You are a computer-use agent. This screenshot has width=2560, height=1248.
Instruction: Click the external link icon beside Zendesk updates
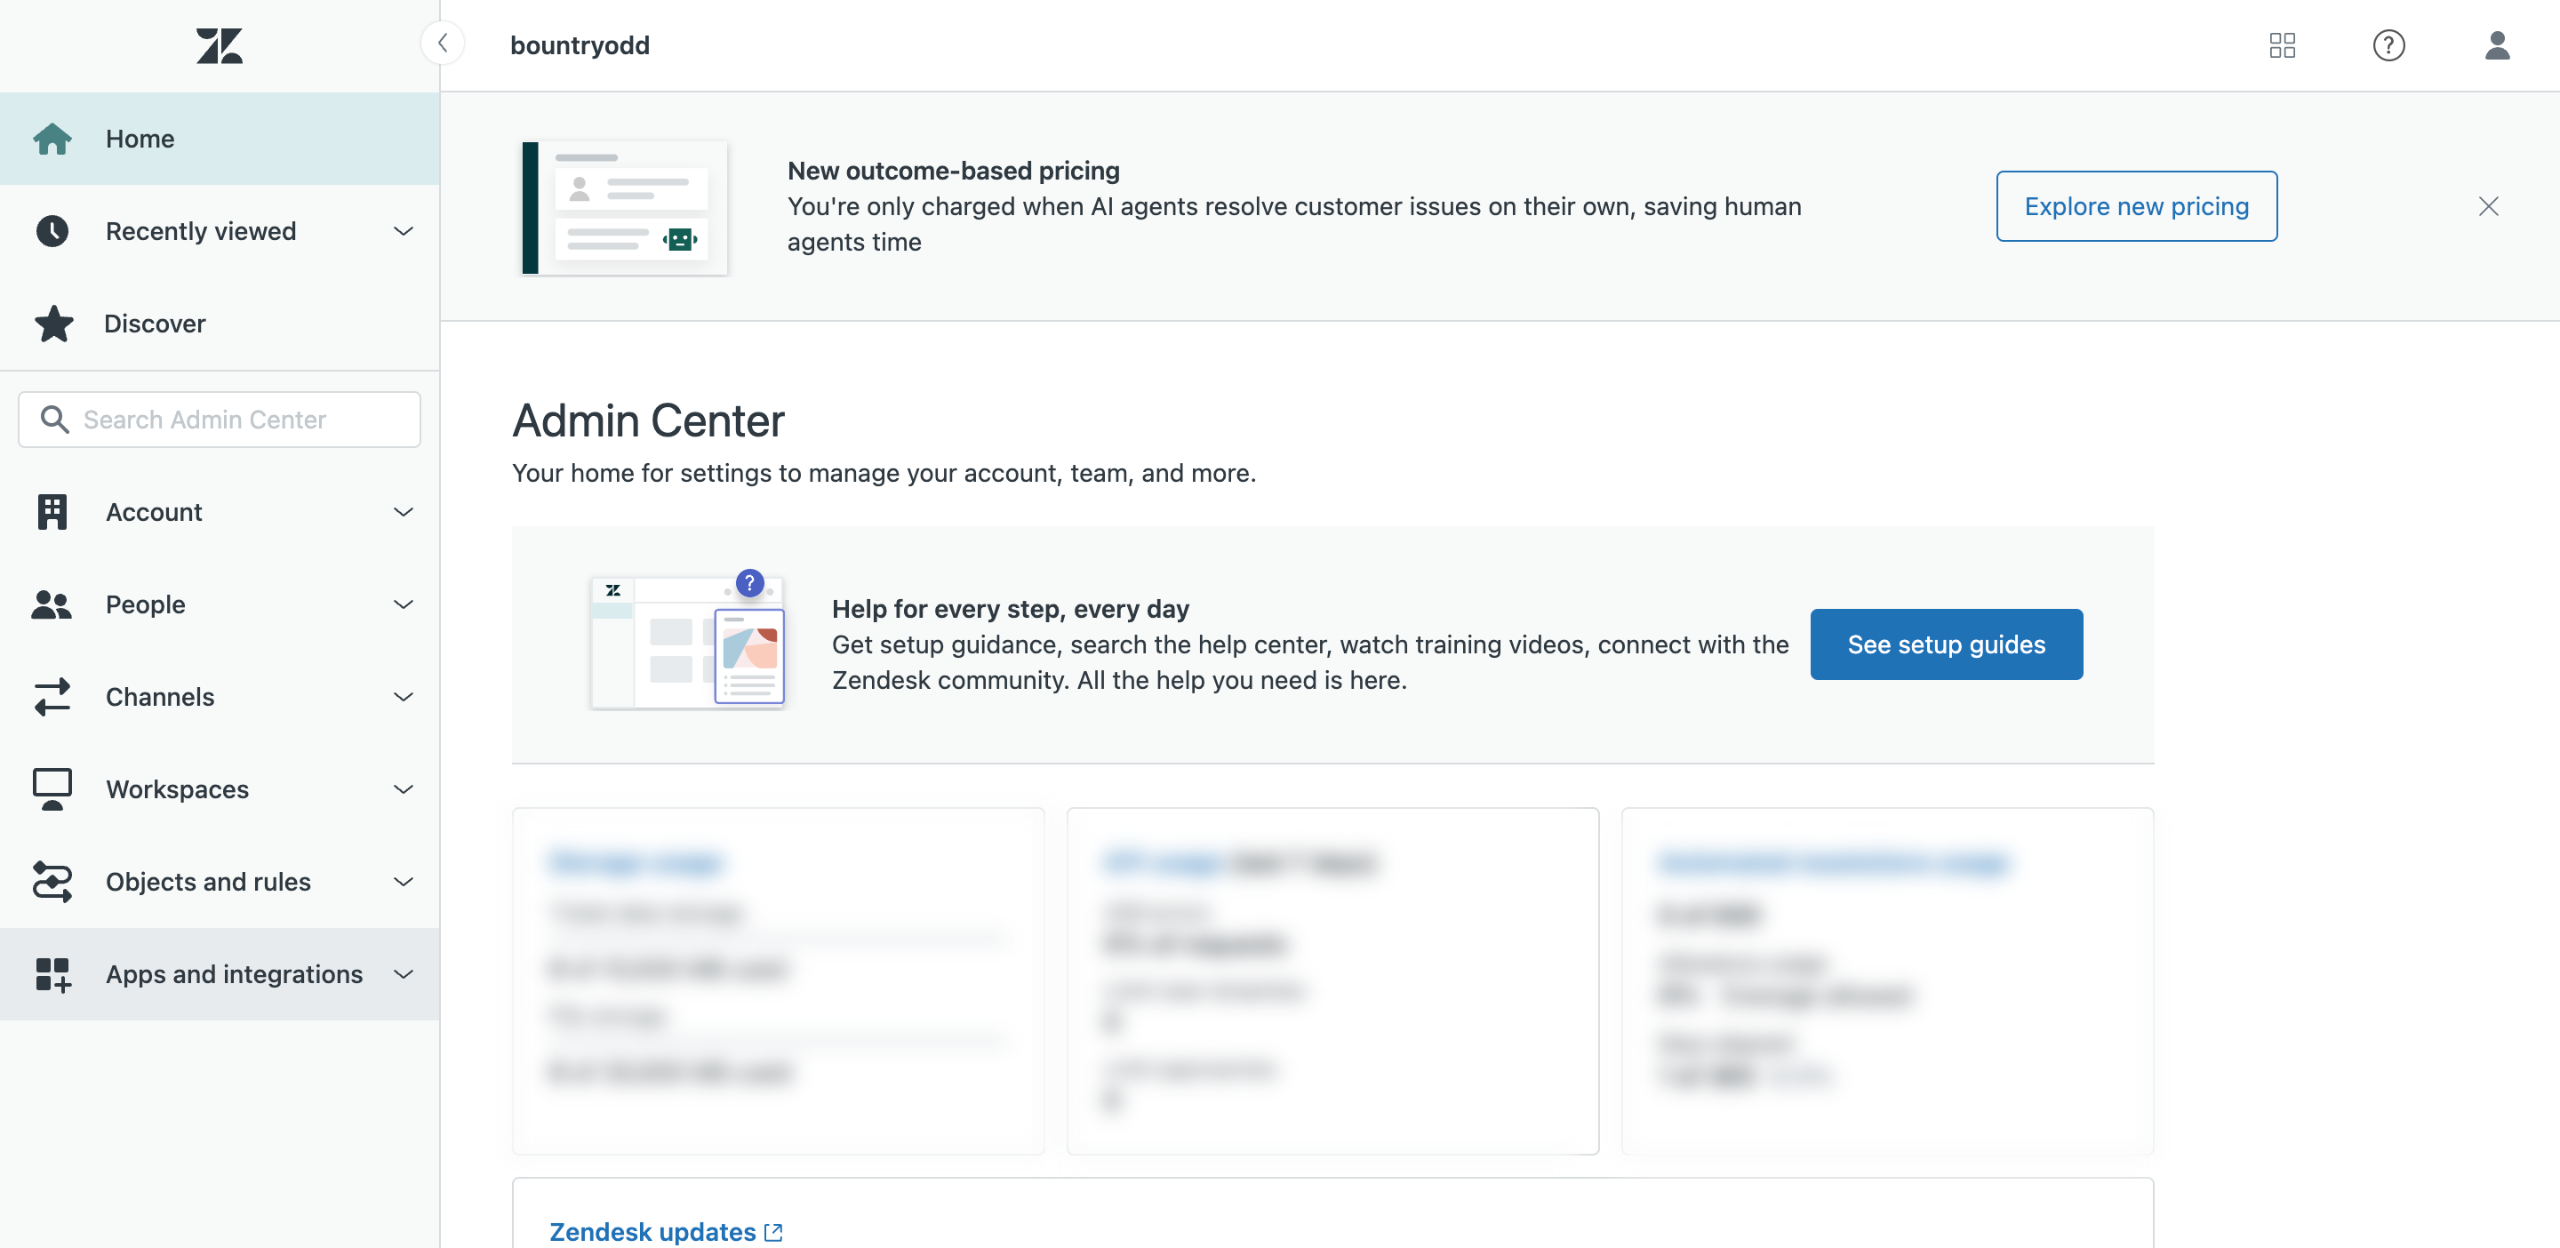[773, 1232]
